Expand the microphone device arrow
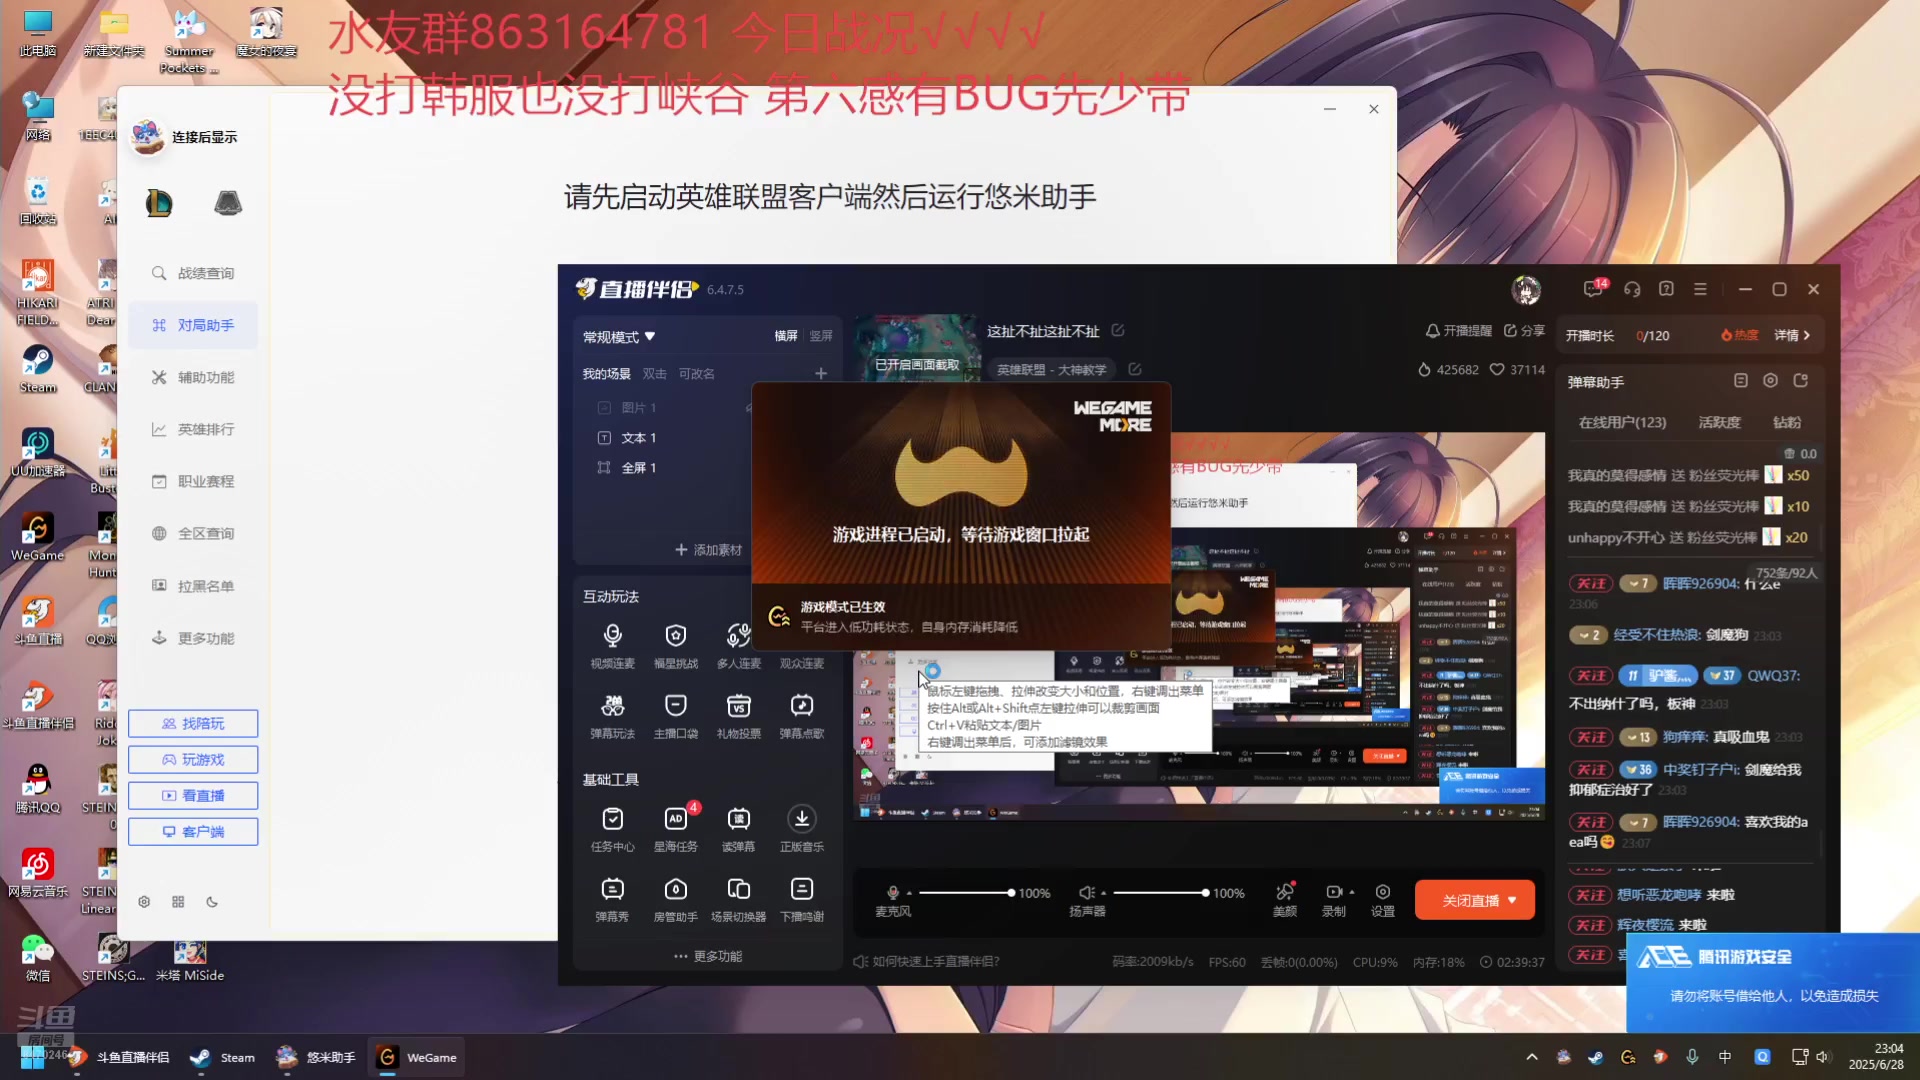The image size is (1920, 1080). tap(909, 892)
